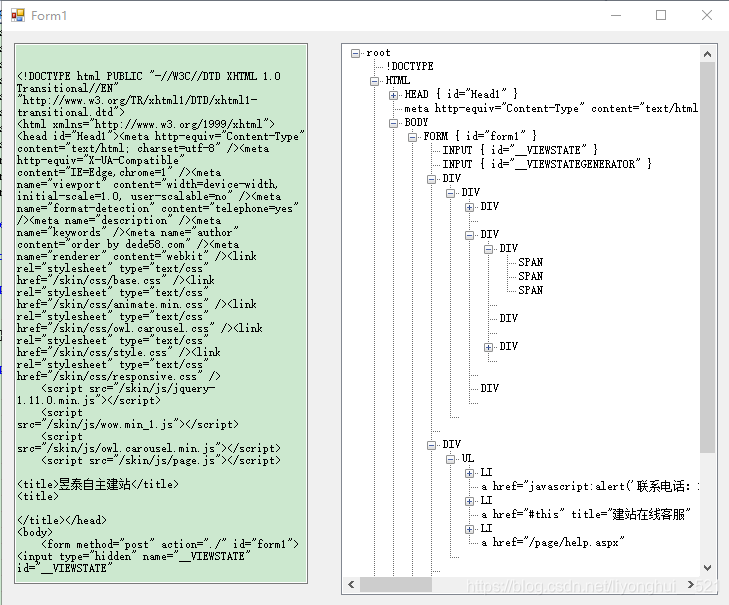Screen dimensions: 729x605
Task: Select the third SPAN tree item
Action: (530, 290)
